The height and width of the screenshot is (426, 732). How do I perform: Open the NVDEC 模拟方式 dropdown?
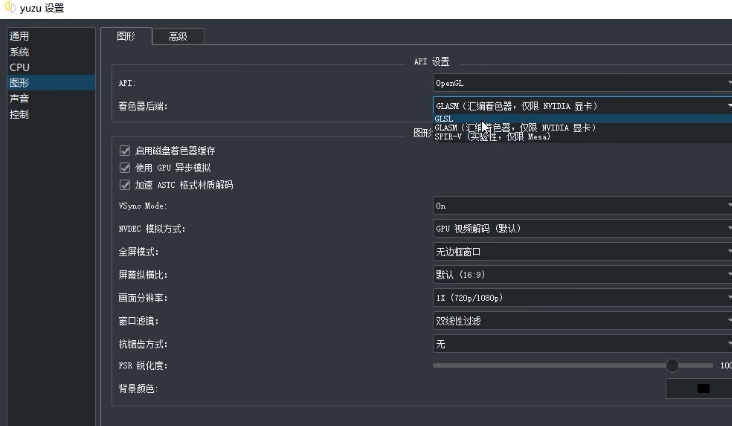point(582,229)
